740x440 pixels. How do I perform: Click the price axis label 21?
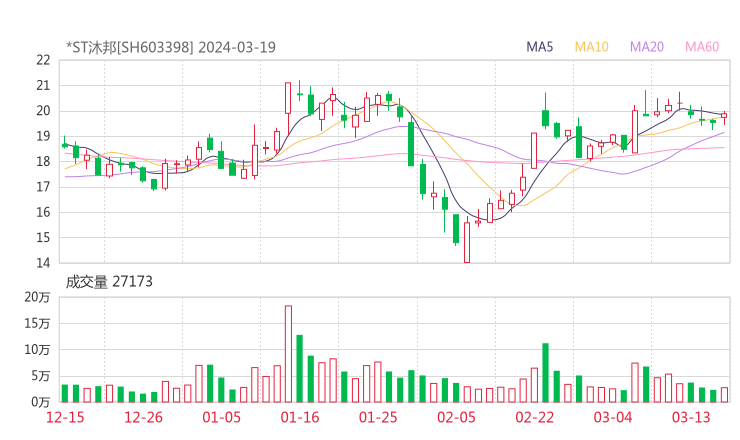tap(43, 86)
